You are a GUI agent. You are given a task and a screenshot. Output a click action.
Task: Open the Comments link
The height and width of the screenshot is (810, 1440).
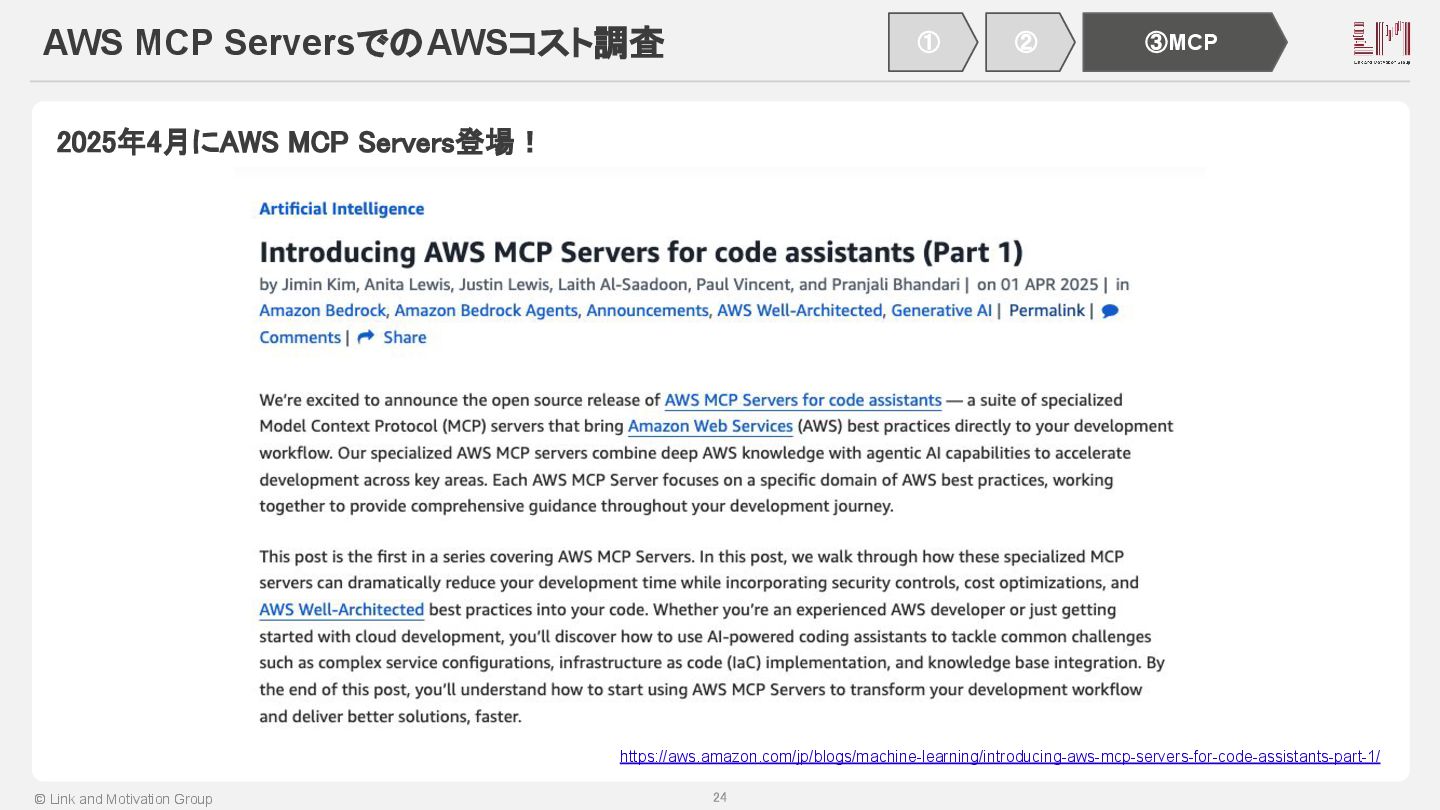(300, 338)
